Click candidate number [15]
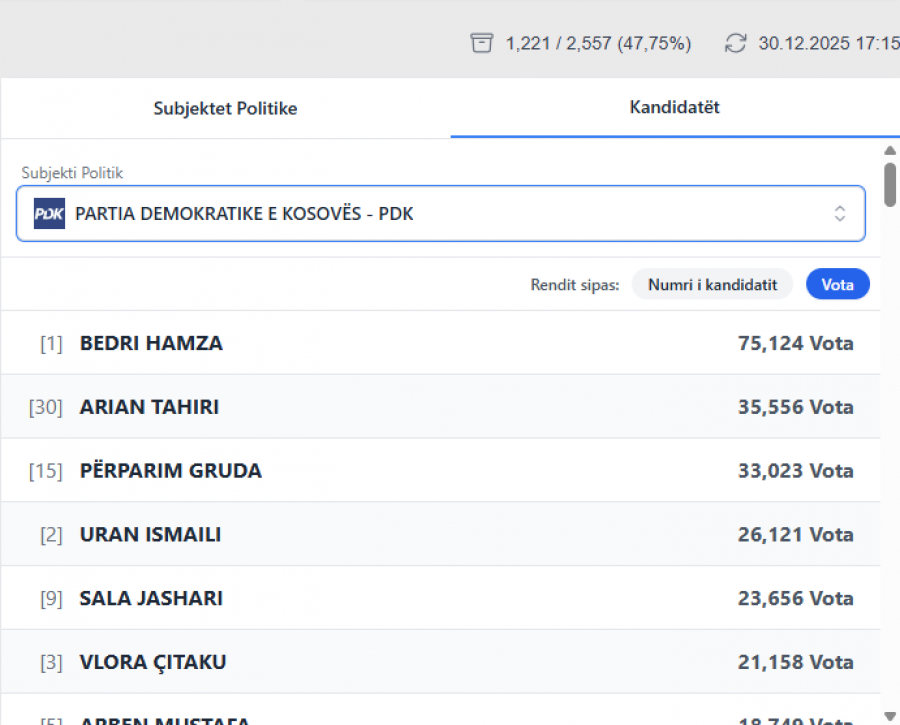900x725 pixels. [45, 471]
